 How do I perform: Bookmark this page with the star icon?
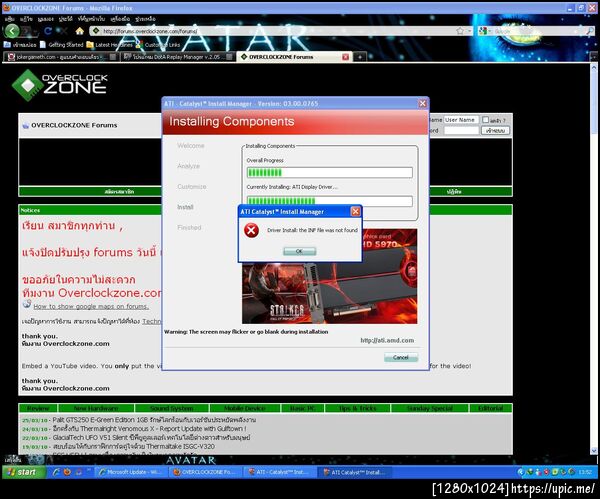tap(460, 31)
